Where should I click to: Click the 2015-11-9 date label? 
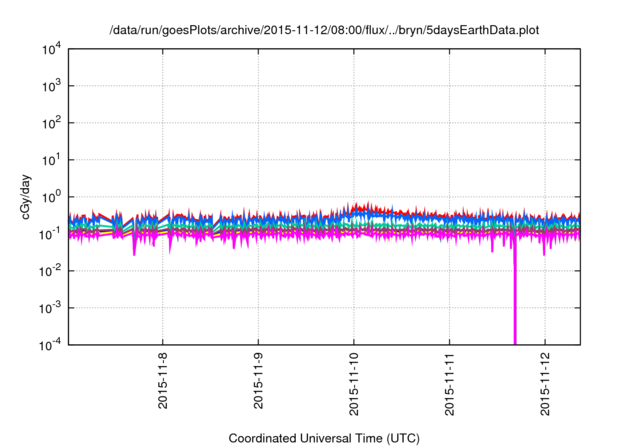pos(258,381)
